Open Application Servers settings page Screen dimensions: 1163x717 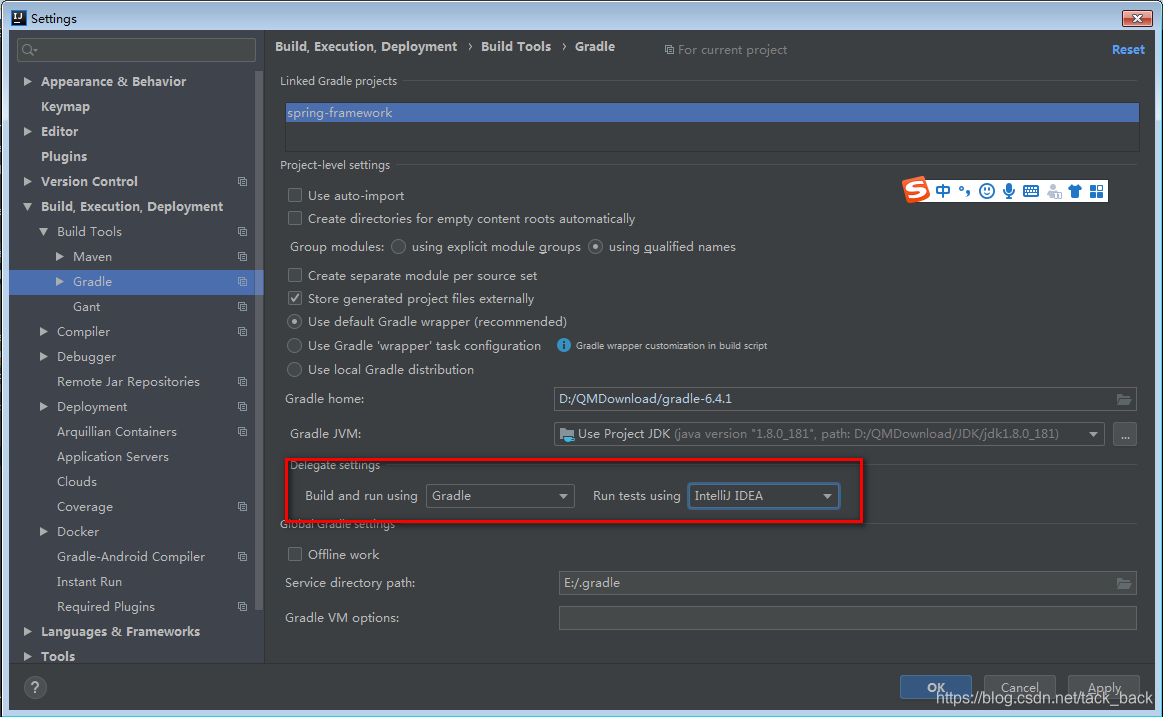[x=113, y=457]
